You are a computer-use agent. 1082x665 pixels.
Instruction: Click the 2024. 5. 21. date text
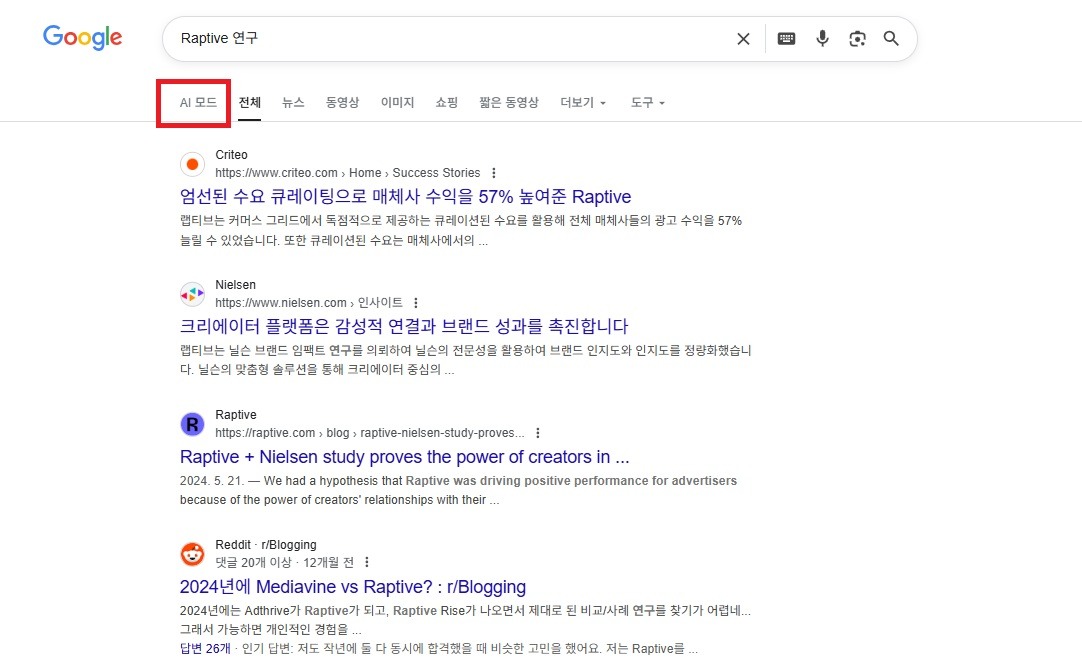pyautogui.click(x=211, y=481)
